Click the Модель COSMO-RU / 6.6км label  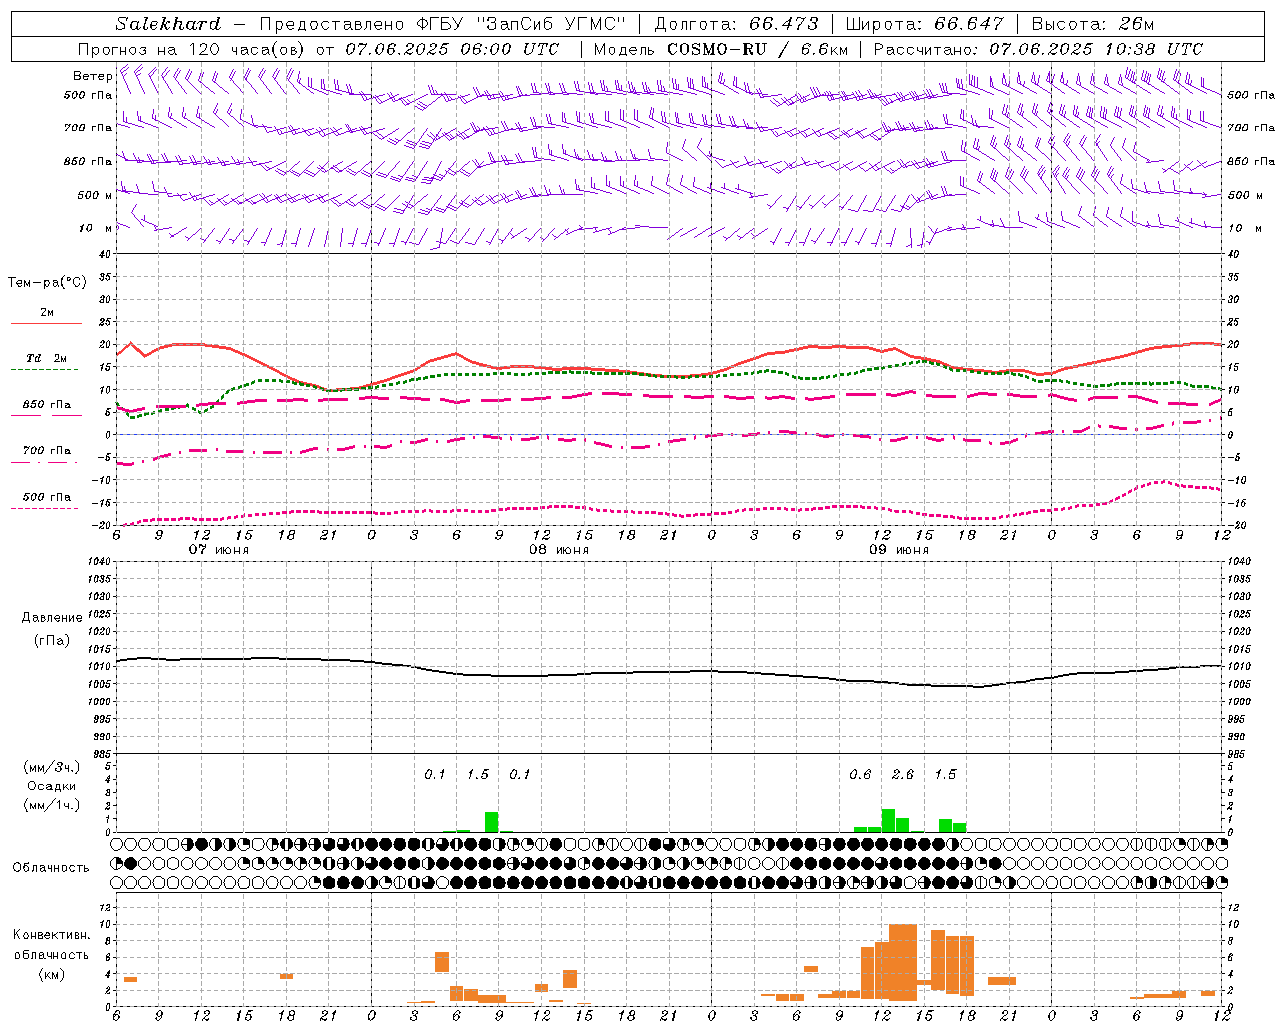click(x=721, y=49)
